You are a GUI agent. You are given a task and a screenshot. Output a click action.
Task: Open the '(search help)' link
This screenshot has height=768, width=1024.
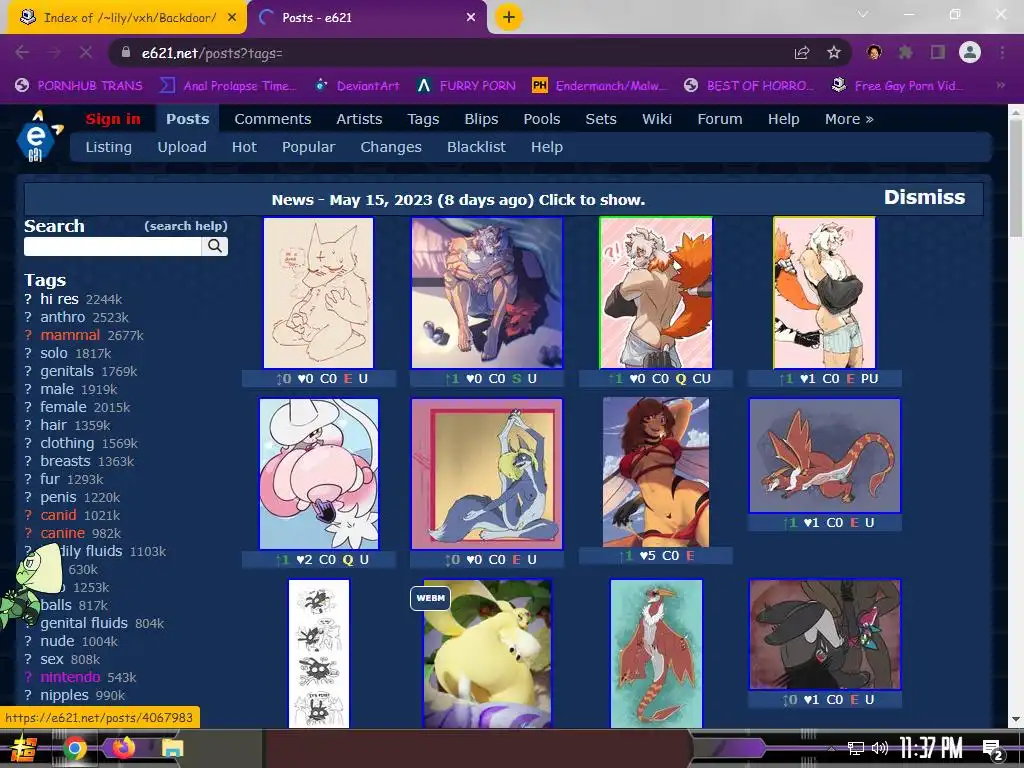185,226
